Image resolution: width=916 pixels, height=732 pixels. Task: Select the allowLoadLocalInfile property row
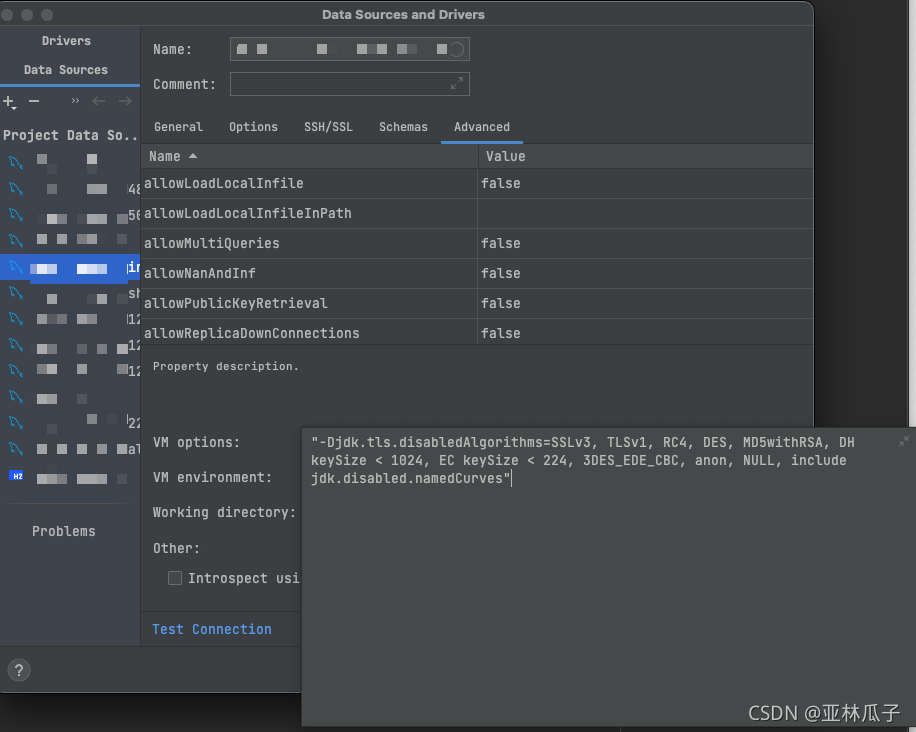tap(477, 183)
